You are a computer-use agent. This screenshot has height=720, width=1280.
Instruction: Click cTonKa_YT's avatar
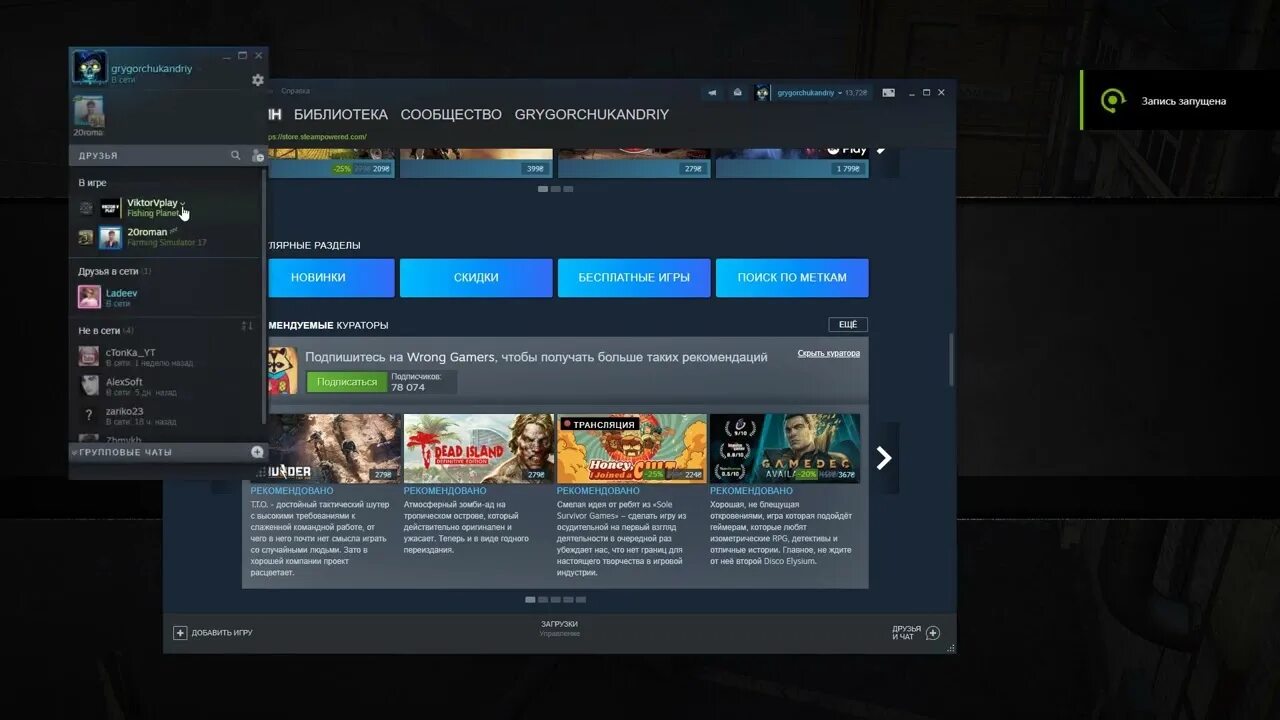[89, 356]
